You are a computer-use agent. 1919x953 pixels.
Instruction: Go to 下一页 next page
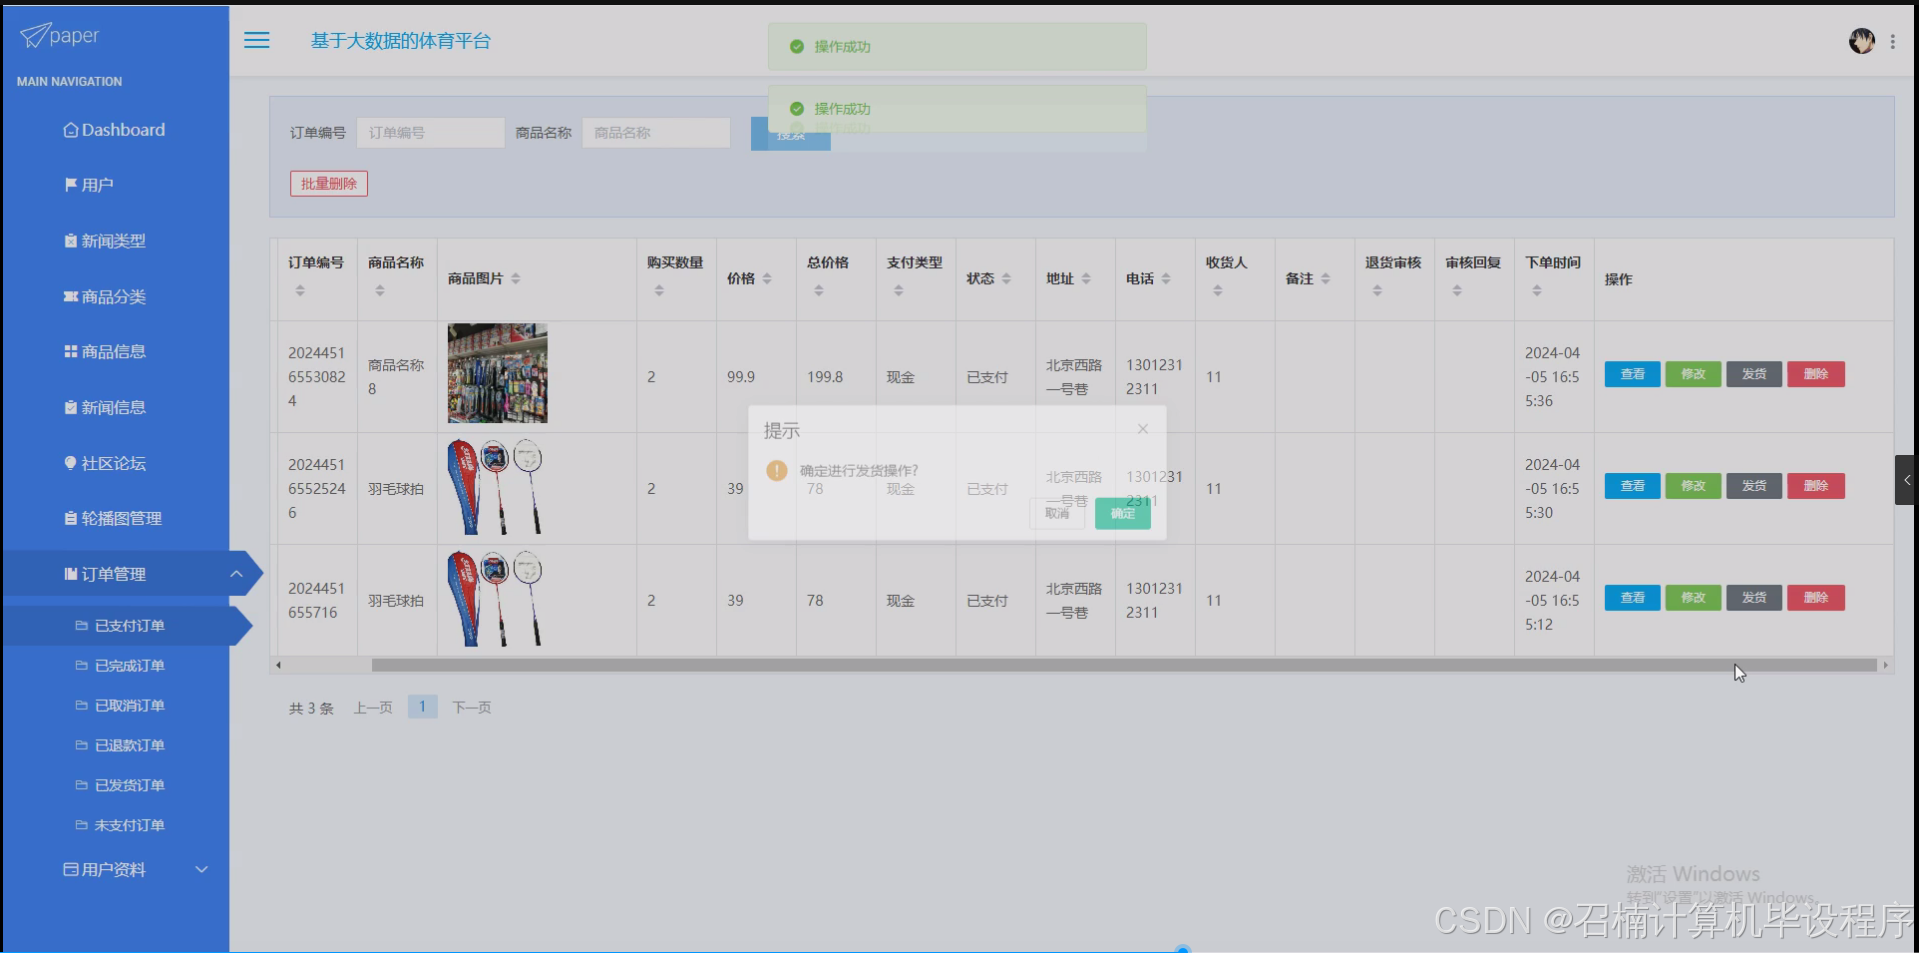pos(472,708)
